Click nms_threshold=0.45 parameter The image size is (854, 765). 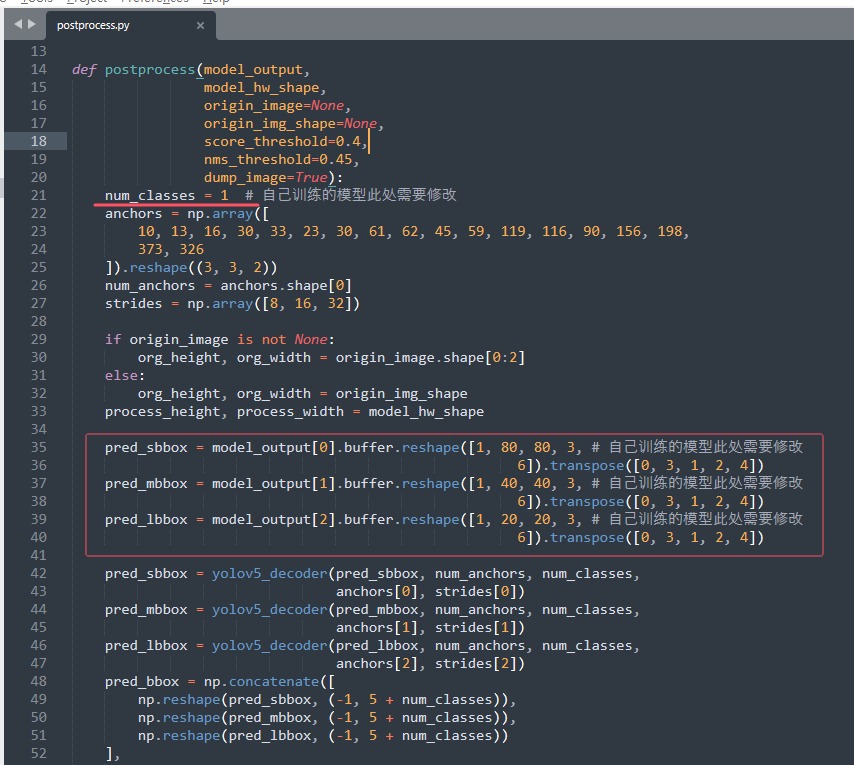tap(278, 160)
